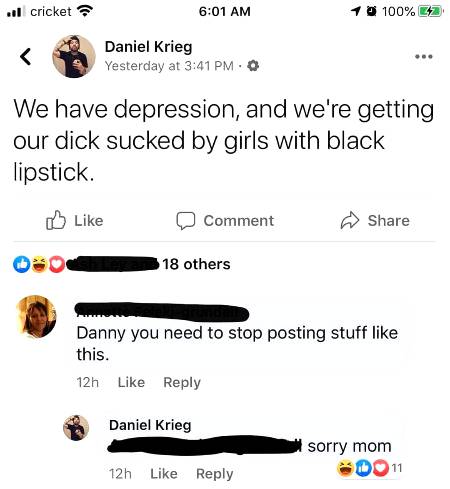Open the first commenter's profile photo
The height and width of the screenshot is (489, 450).
coord(36,316)
